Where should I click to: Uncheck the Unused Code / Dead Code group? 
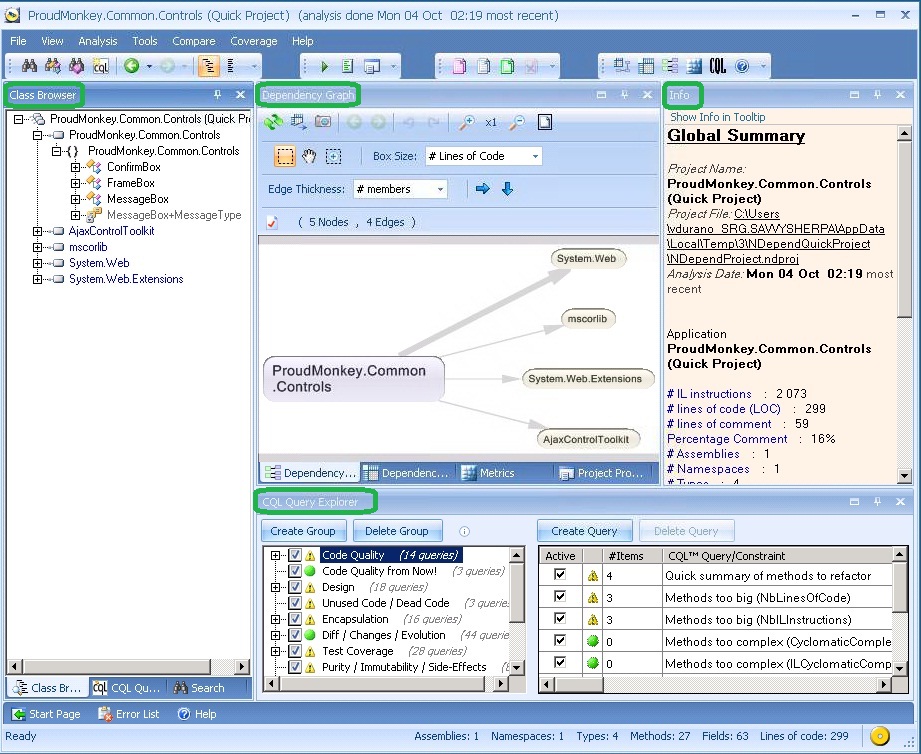pyautogui.click(x=295, y=603)
